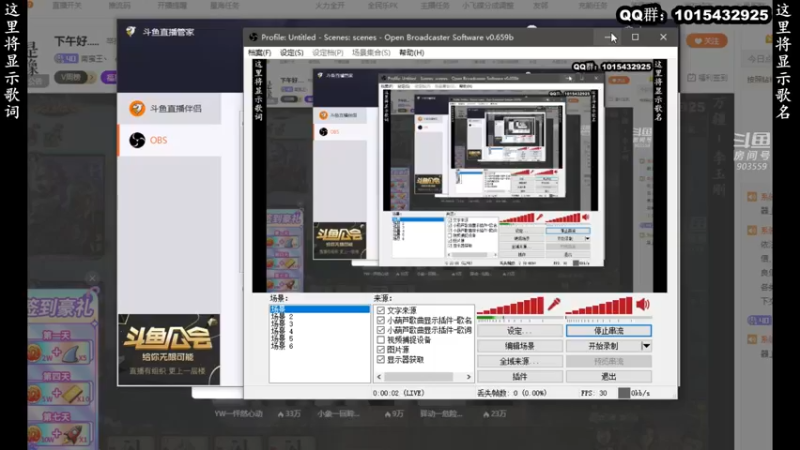Click the speaker mute icon in OBS
Screen dimensions: 800x450
click(643, 305)
